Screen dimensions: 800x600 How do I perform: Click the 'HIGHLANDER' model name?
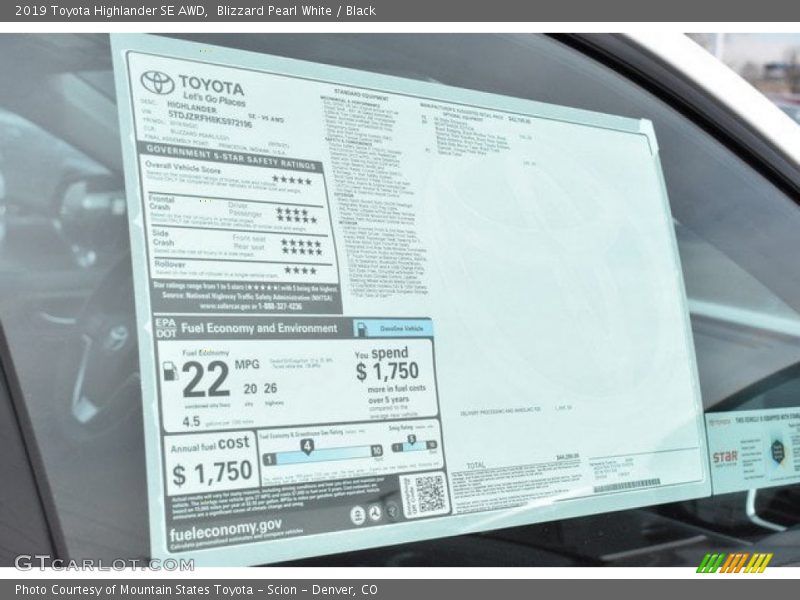click(192, 107)
